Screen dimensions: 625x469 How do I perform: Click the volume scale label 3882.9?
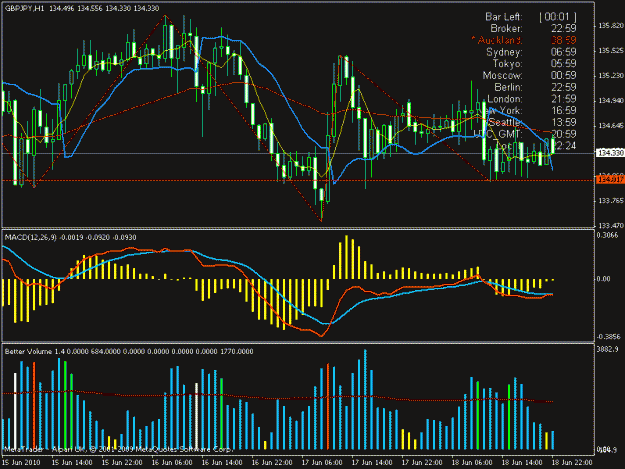[x=607, y=349]
